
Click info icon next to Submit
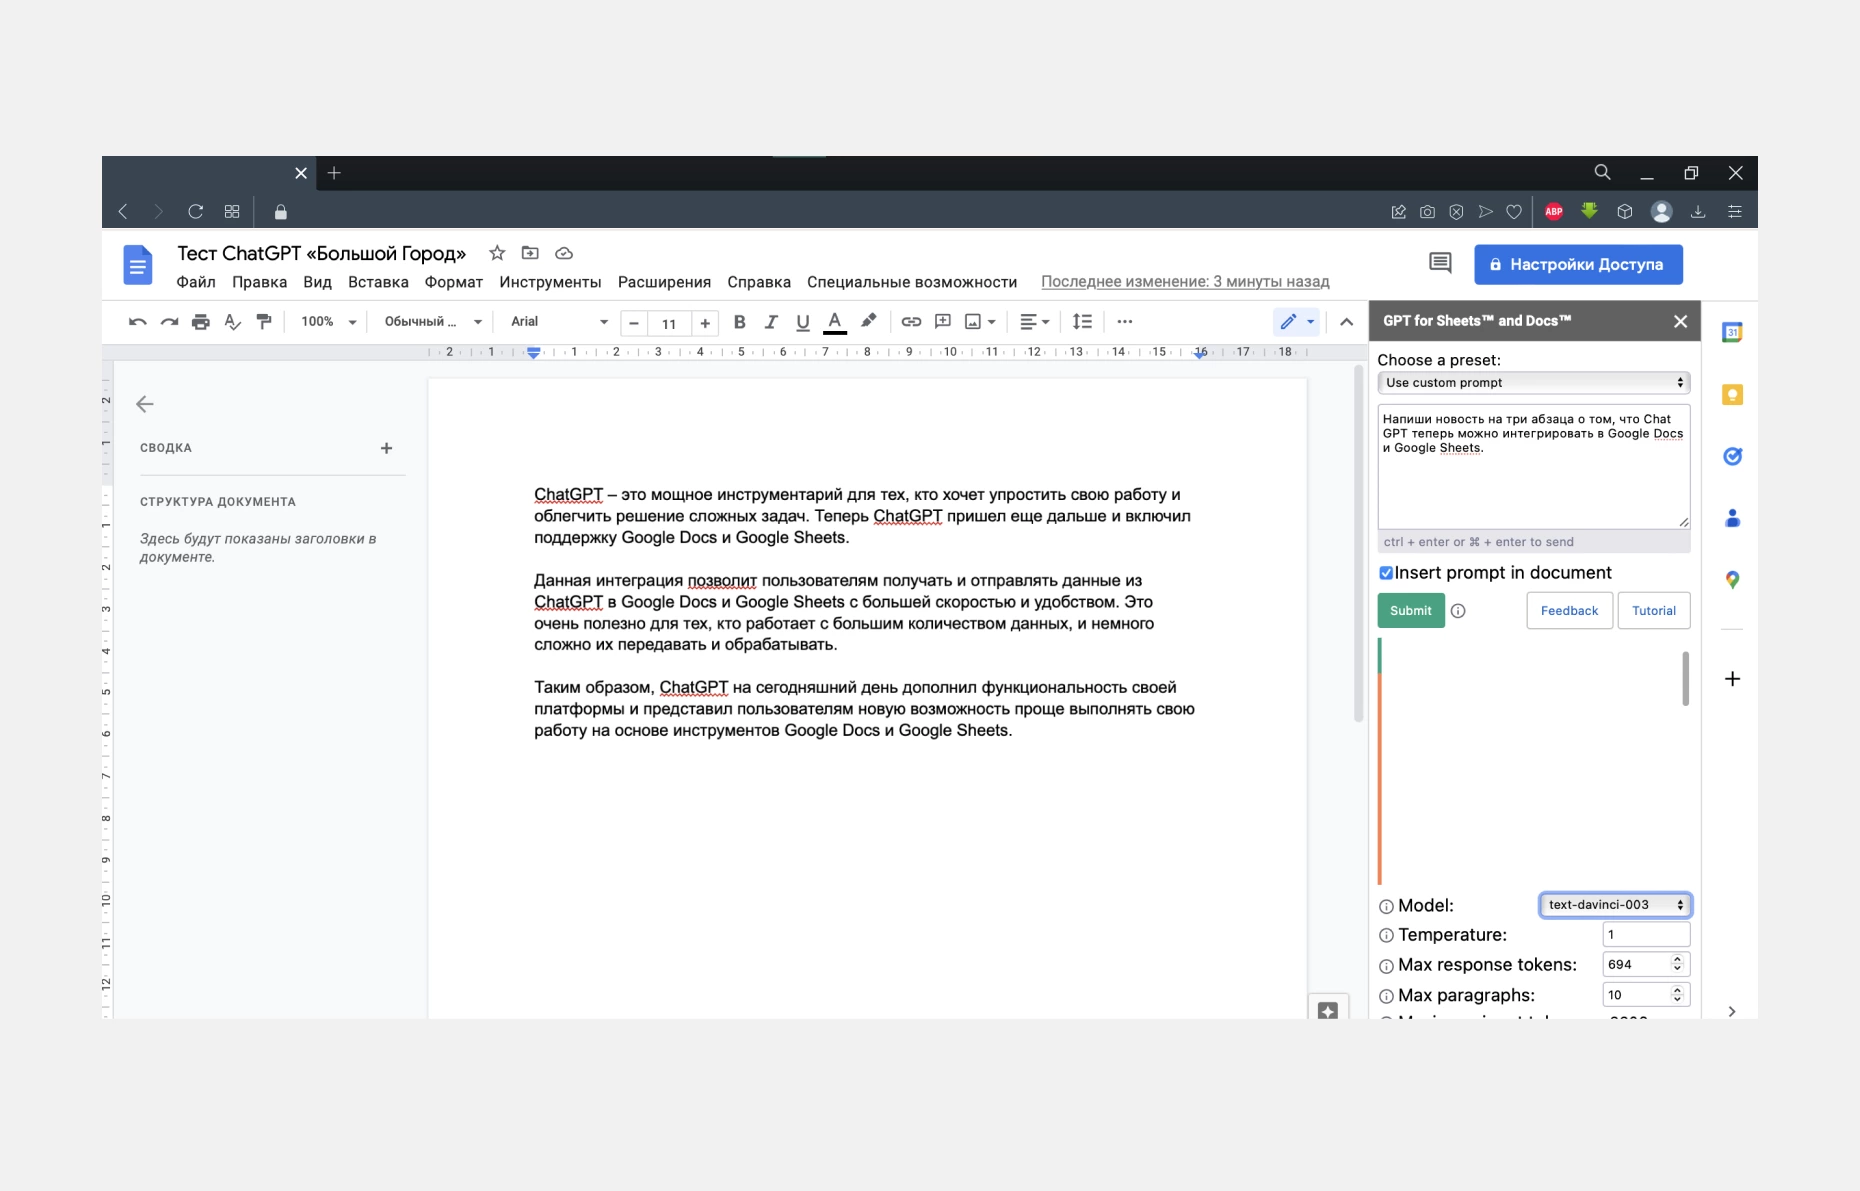click(1458, 611)
